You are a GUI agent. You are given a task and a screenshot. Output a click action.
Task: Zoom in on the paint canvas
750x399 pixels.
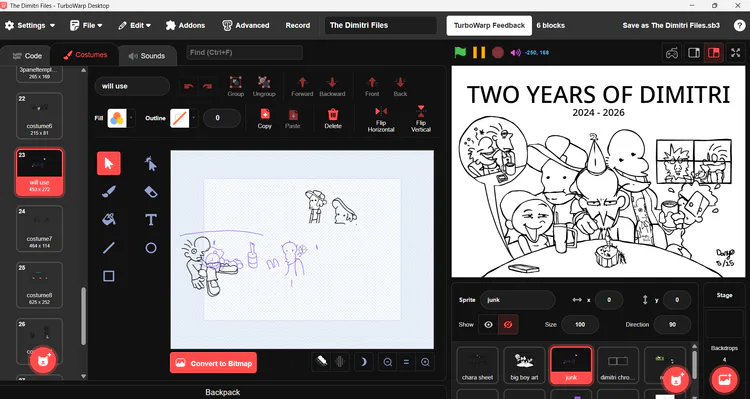pyautogui.click(x=425, y=362)
